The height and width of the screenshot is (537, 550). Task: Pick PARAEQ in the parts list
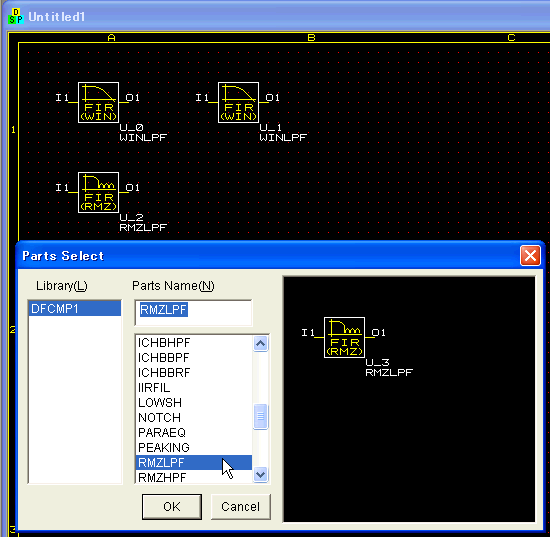pyautogui.click(x=194, y=432)
